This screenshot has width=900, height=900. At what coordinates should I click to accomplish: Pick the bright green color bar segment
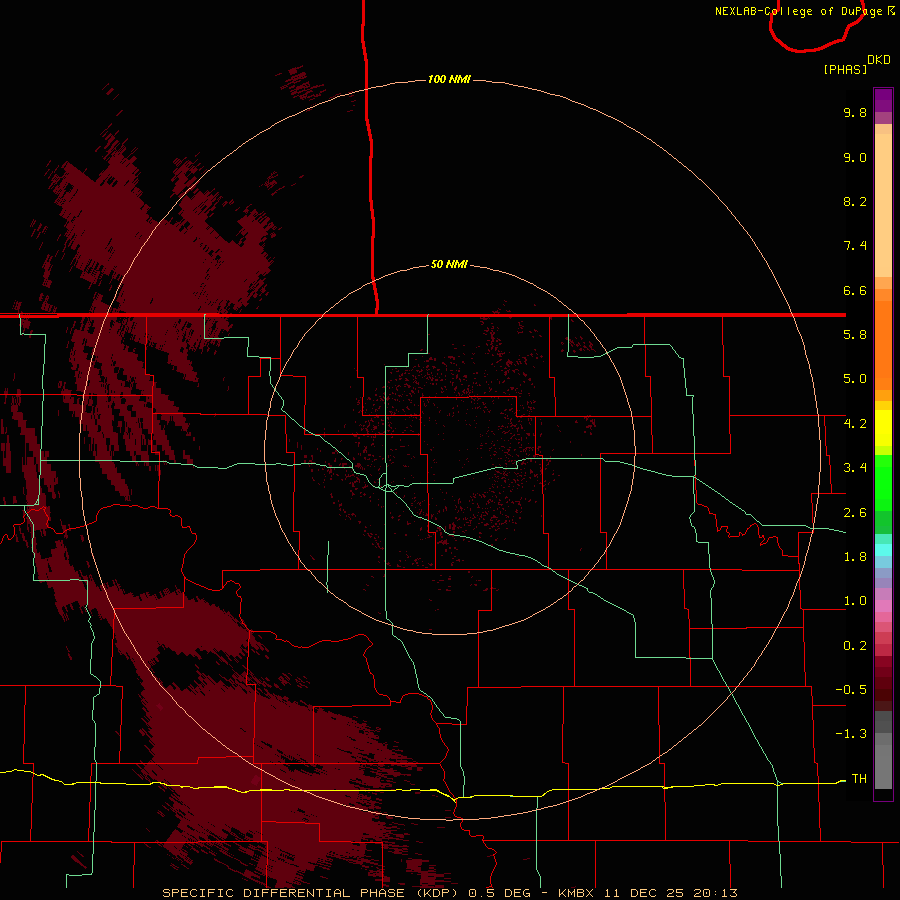click(x=883, y=482)
